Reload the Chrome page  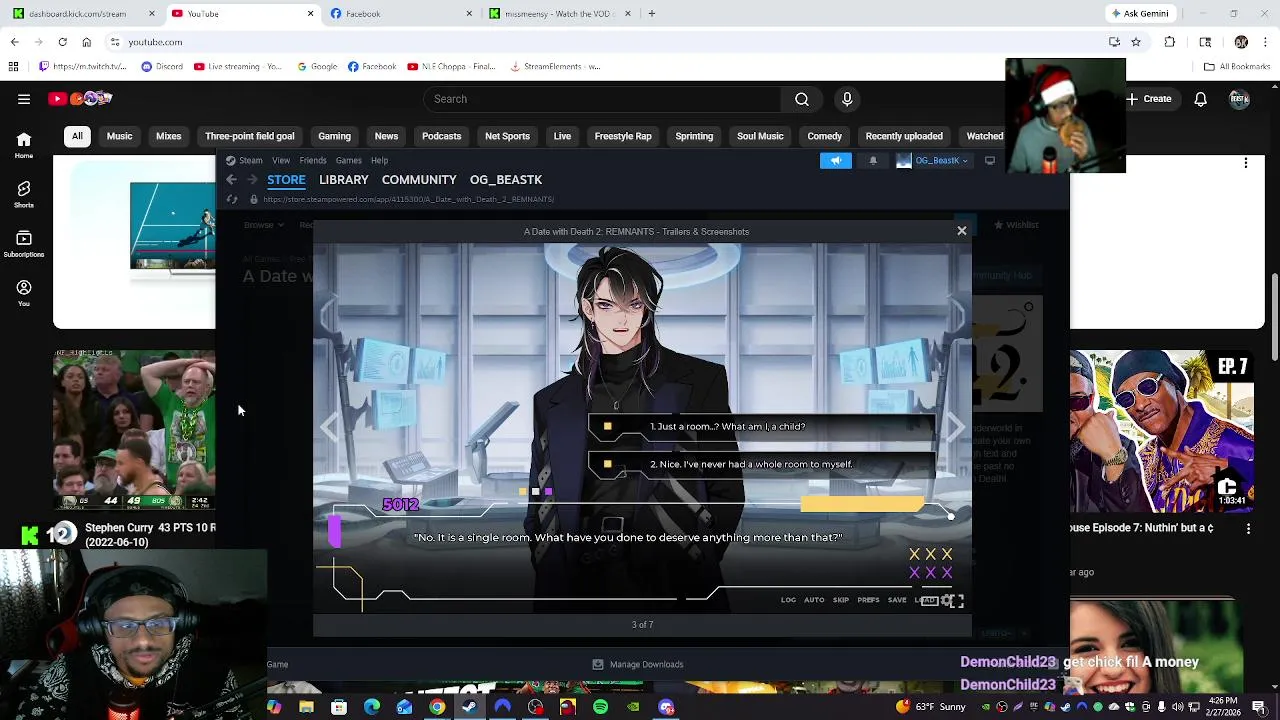point(62,42)
